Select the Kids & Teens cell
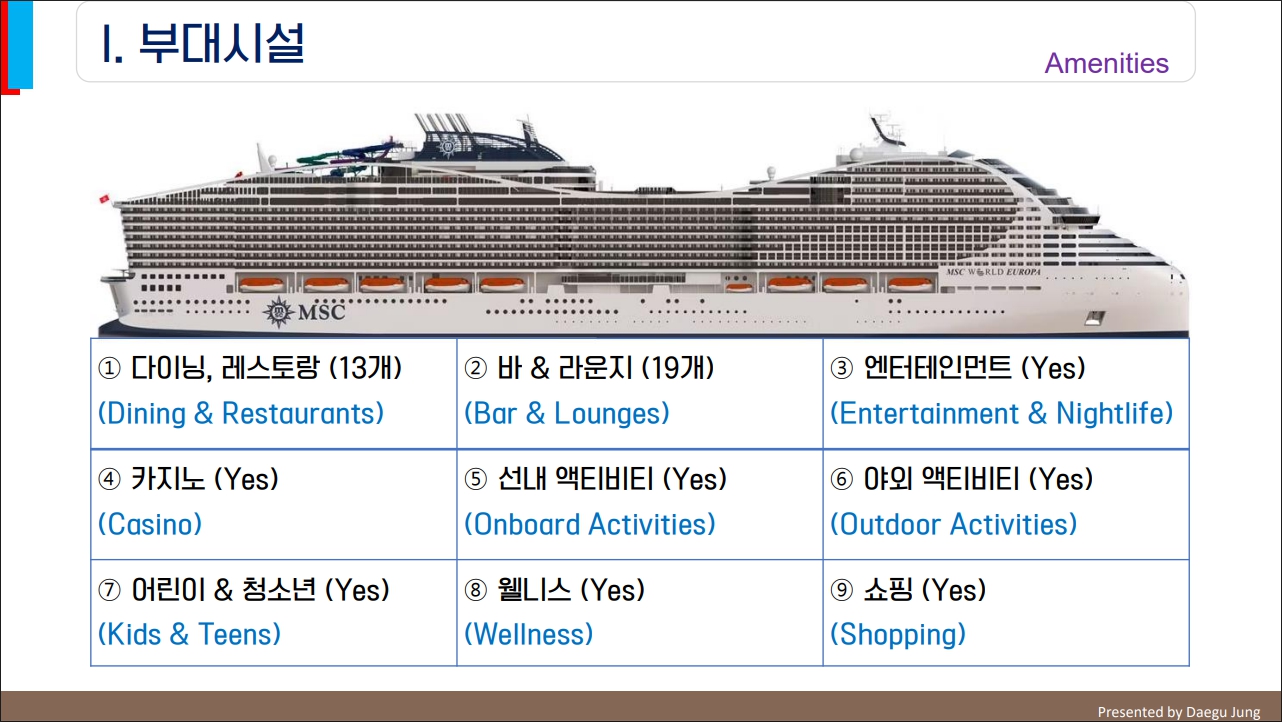 [273, 612]
